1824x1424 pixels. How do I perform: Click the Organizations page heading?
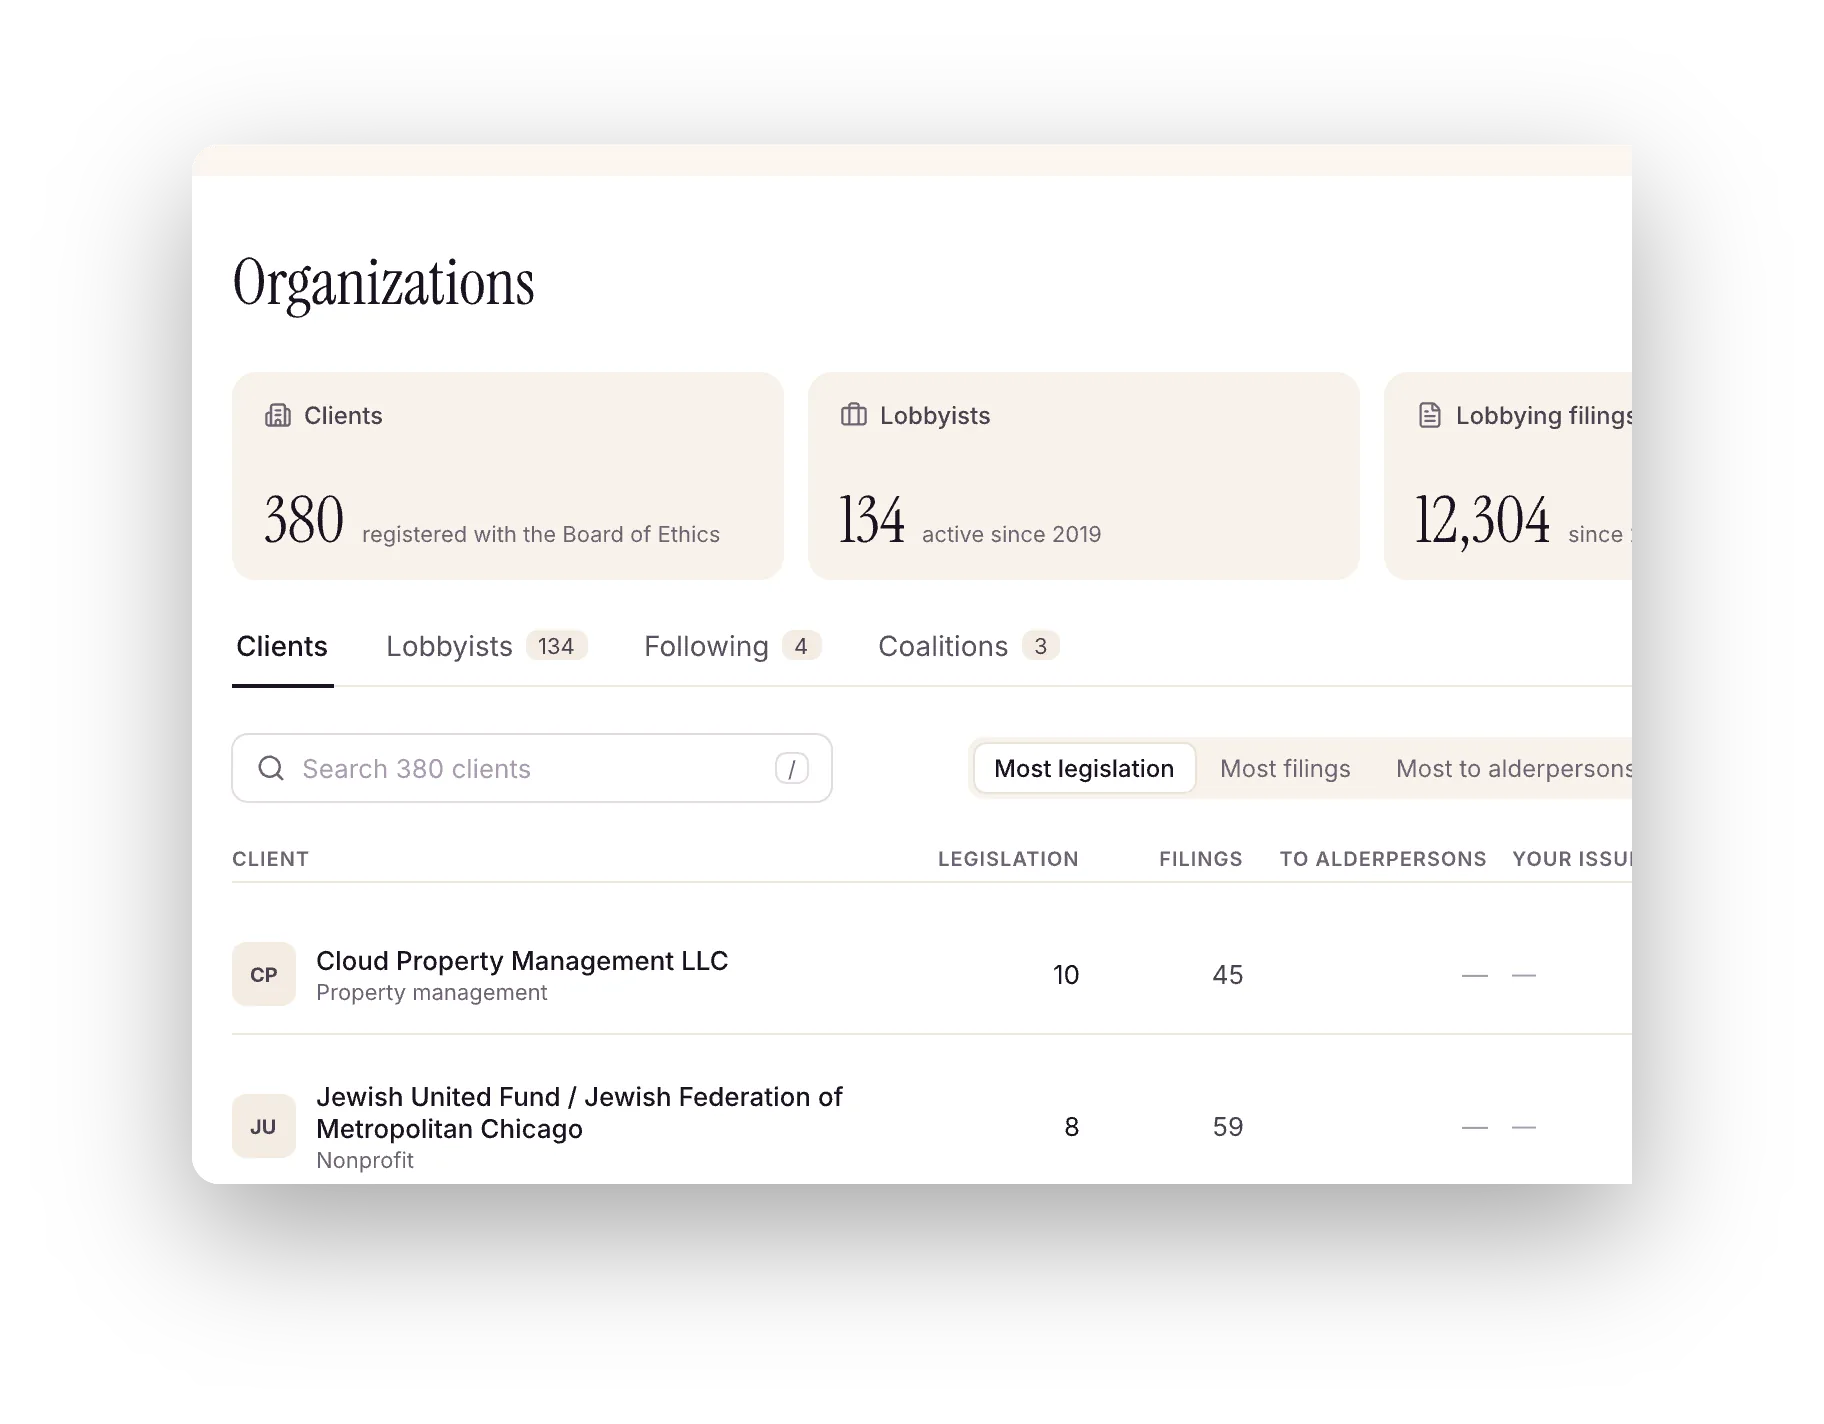[384, 284]
